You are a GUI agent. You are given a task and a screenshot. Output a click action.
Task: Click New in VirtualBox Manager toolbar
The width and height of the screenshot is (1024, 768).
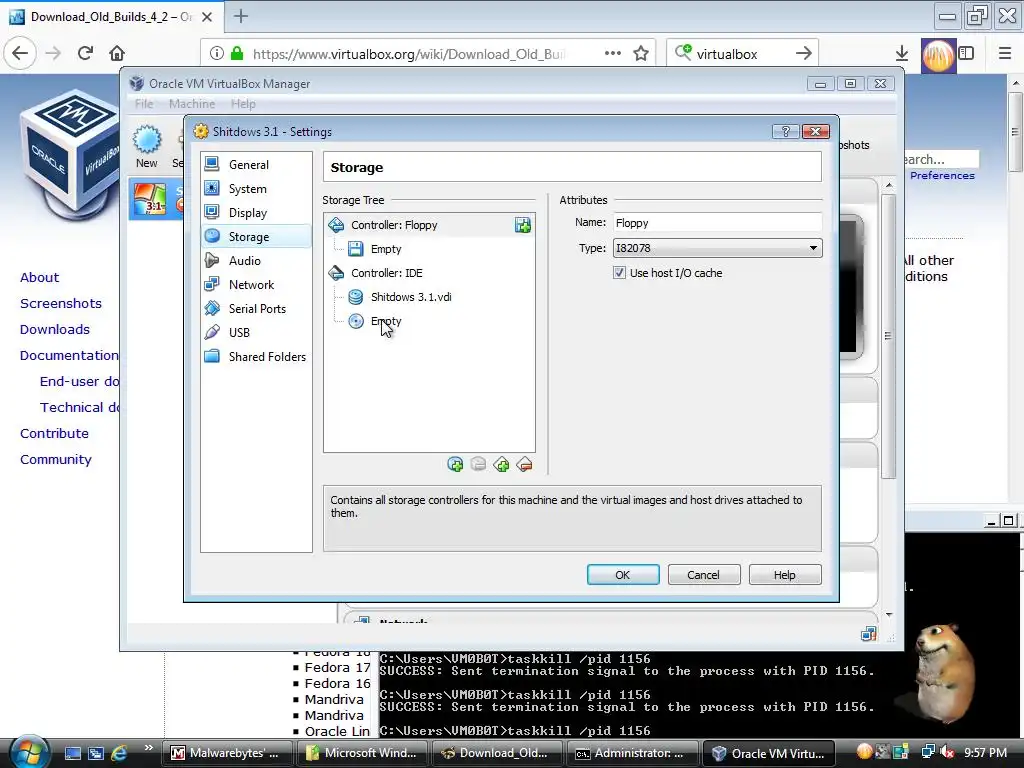coord(147,148)
